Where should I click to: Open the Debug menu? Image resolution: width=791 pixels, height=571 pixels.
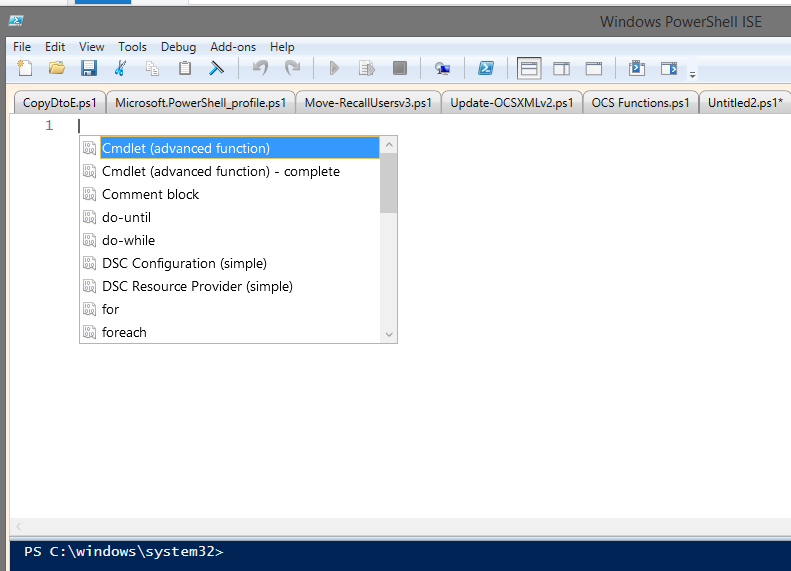pyautogui.click(x=178, y=47)
